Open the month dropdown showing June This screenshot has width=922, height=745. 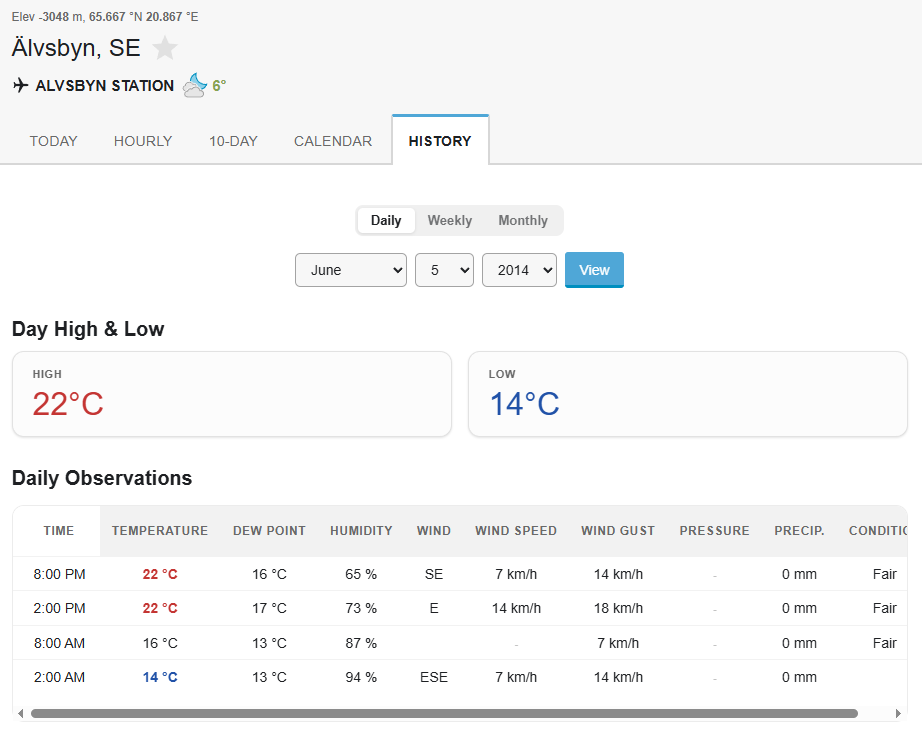click(351, 270)
